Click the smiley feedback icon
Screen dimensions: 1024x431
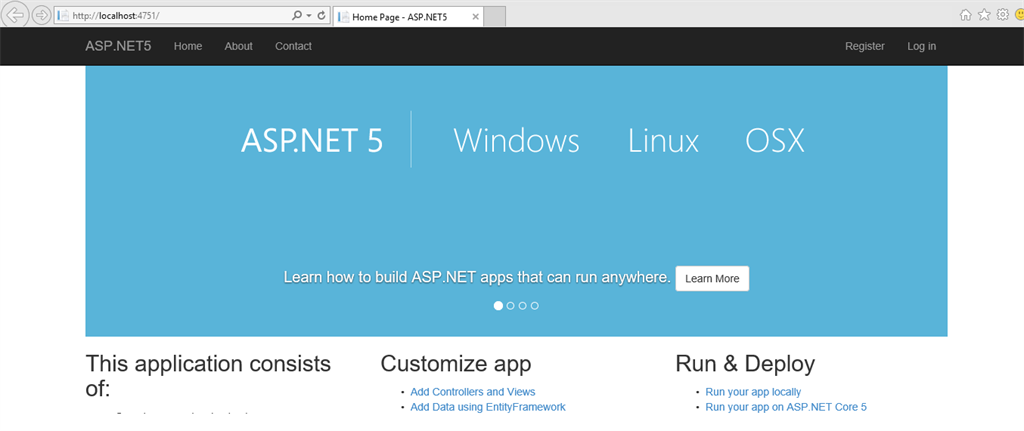1018,15
